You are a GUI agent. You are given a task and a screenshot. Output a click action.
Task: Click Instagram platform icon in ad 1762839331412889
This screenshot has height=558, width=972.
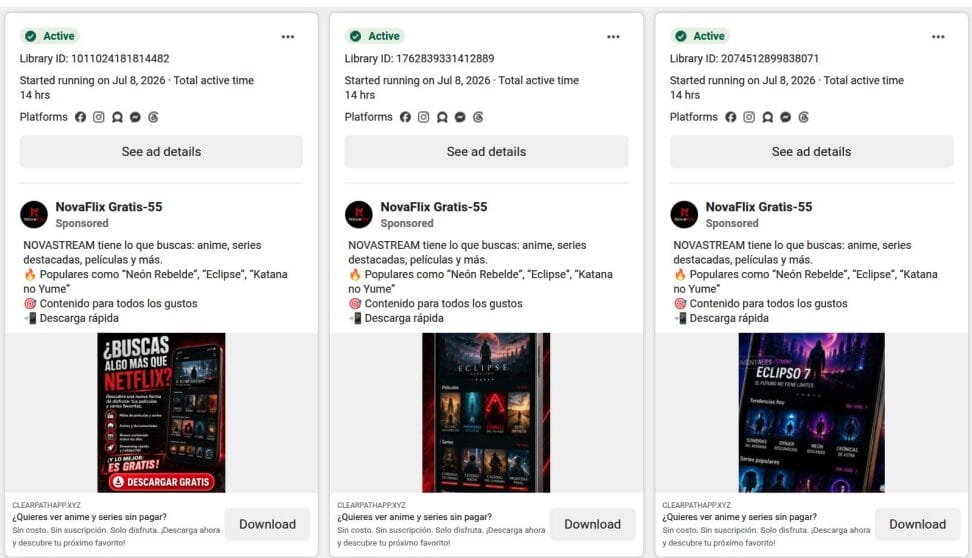pyautogui.click(x=423, y=117)
